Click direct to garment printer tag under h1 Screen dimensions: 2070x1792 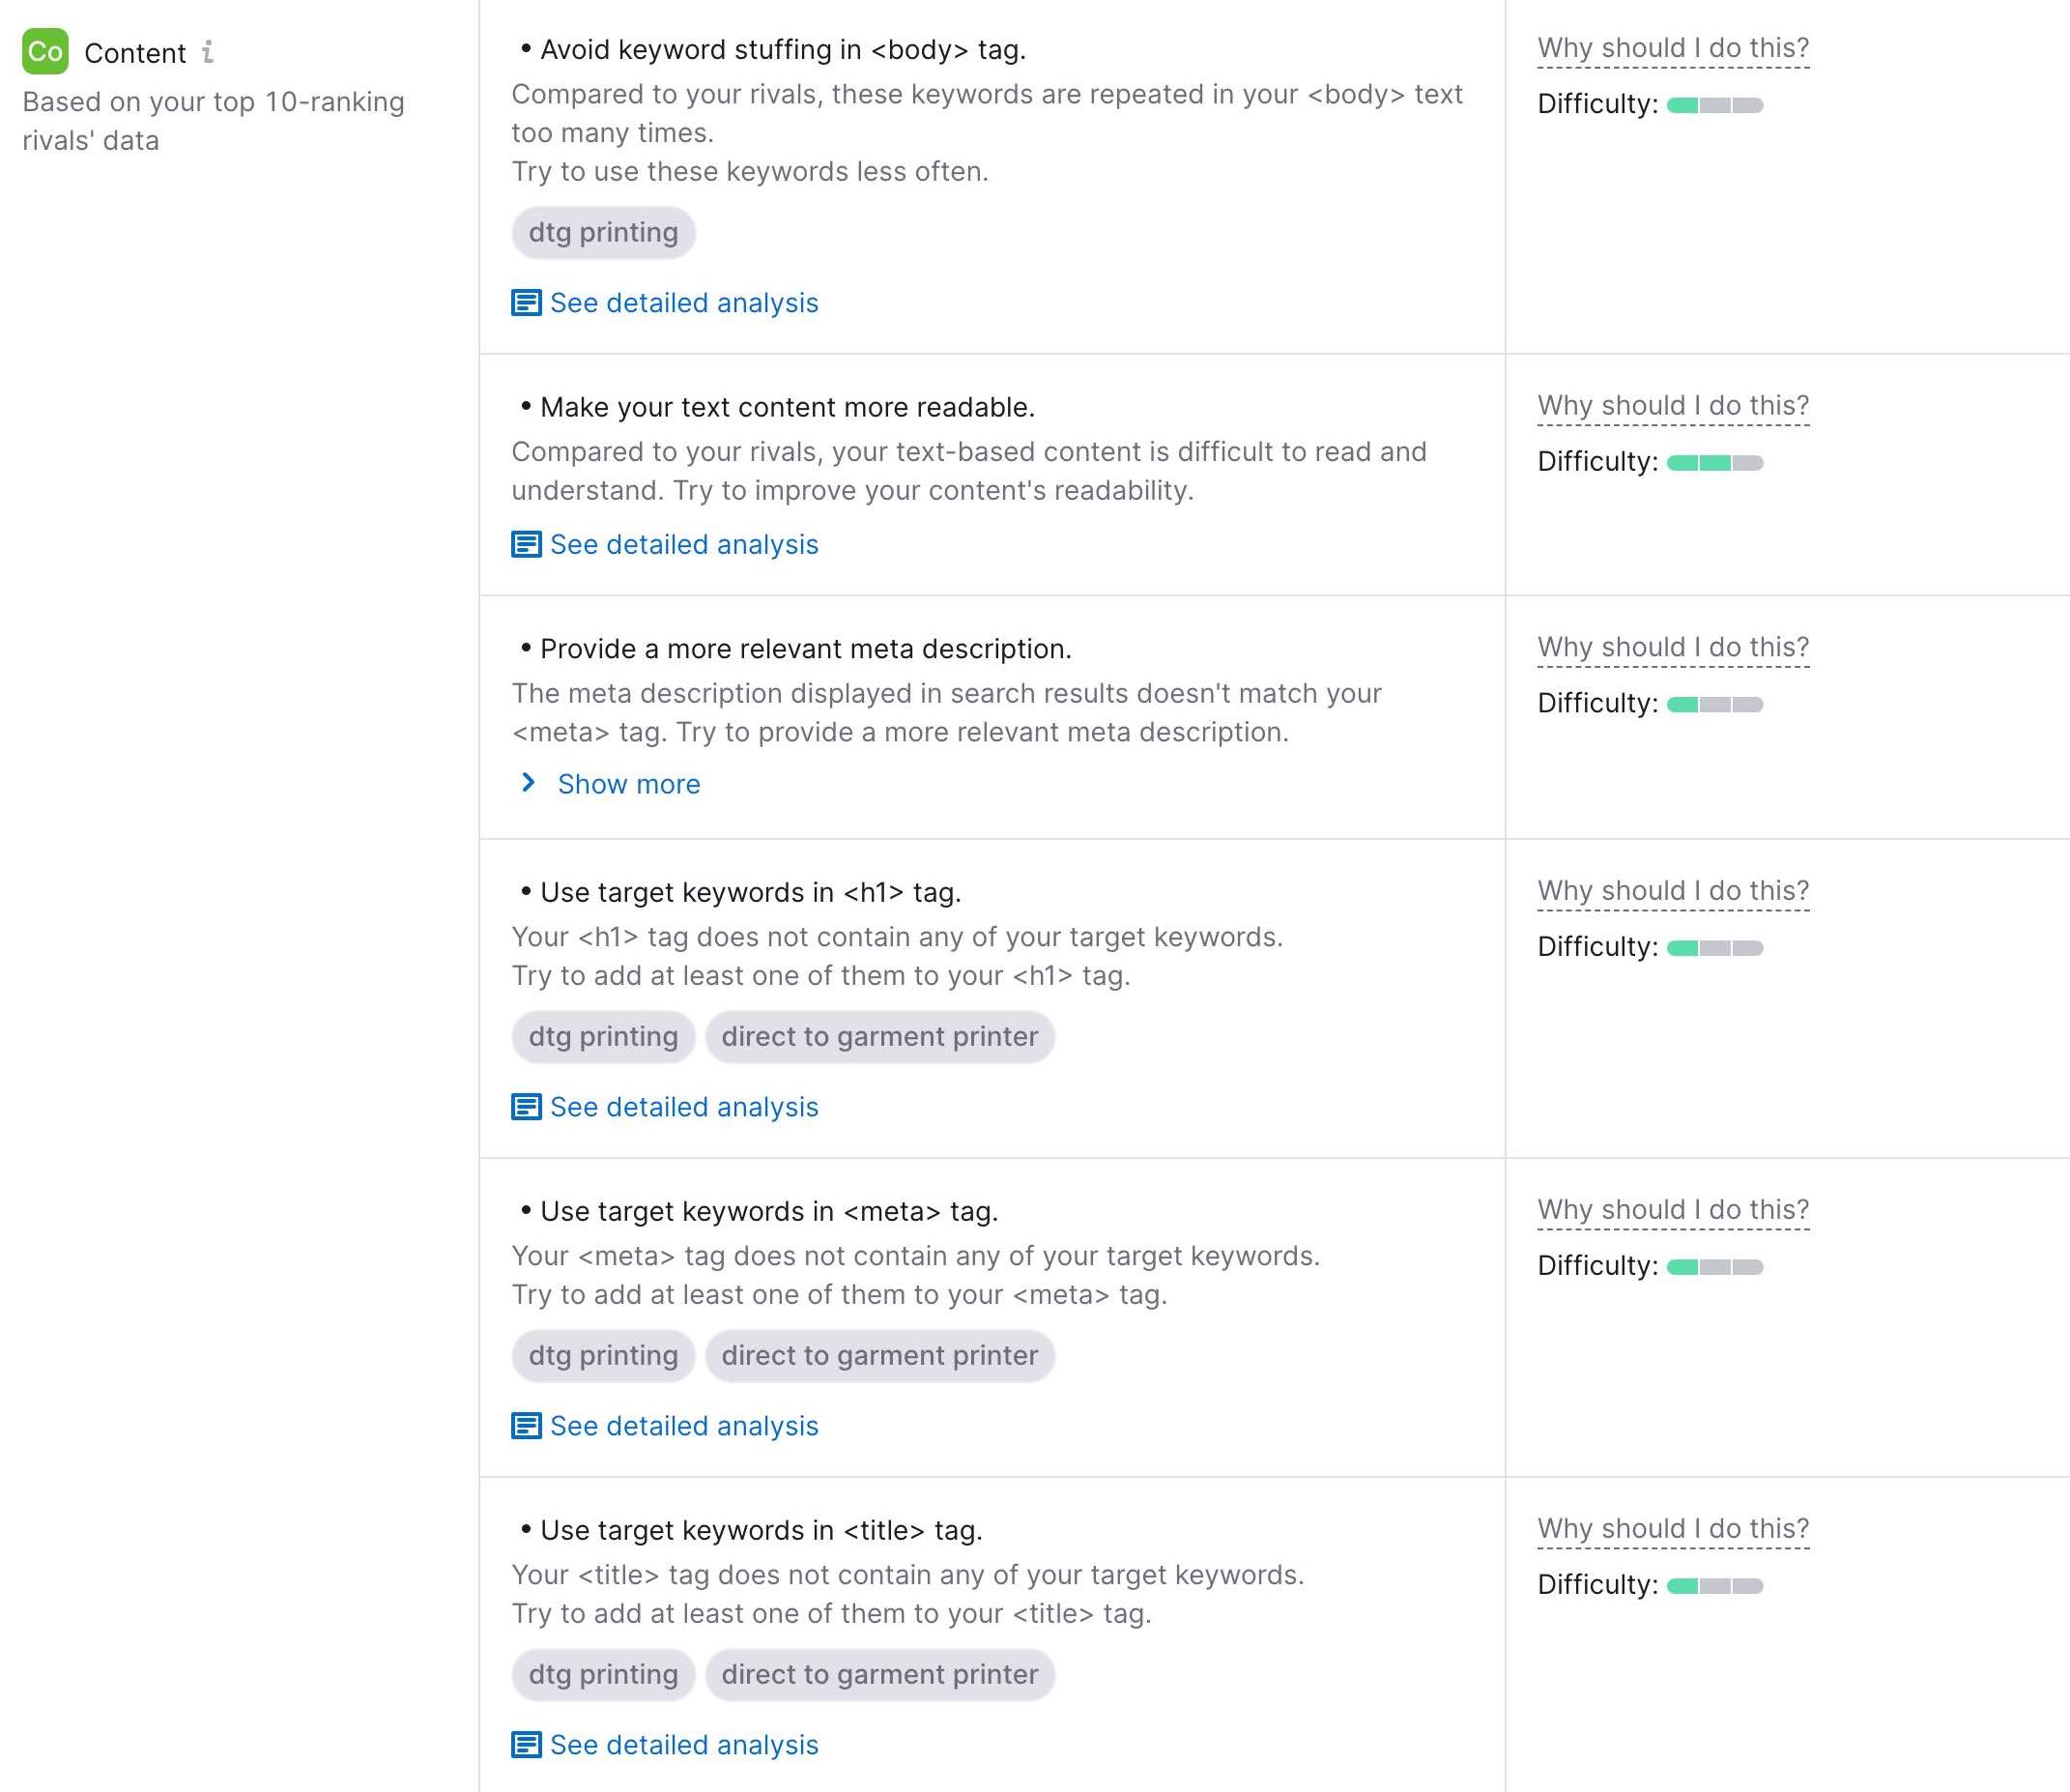[880, 1037]
